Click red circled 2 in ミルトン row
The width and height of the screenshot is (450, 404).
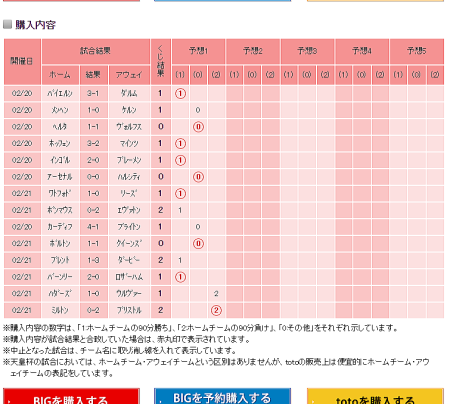216,310
